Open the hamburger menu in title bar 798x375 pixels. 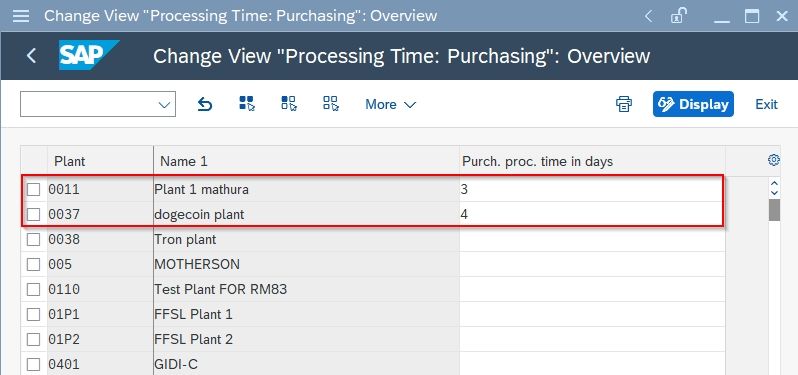21,16
